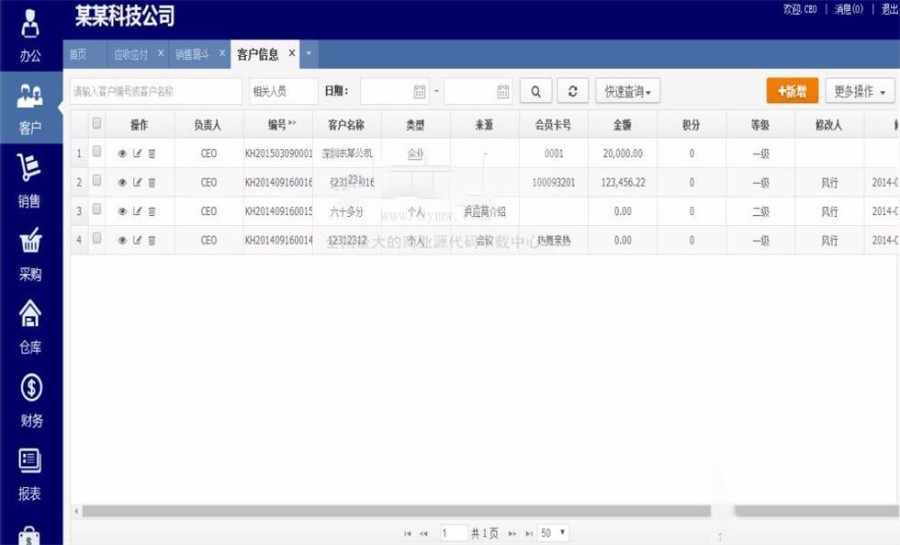Viewport: 900px width, 545px height.
Task: Select the 客户信息 tab
Action: 258,54
